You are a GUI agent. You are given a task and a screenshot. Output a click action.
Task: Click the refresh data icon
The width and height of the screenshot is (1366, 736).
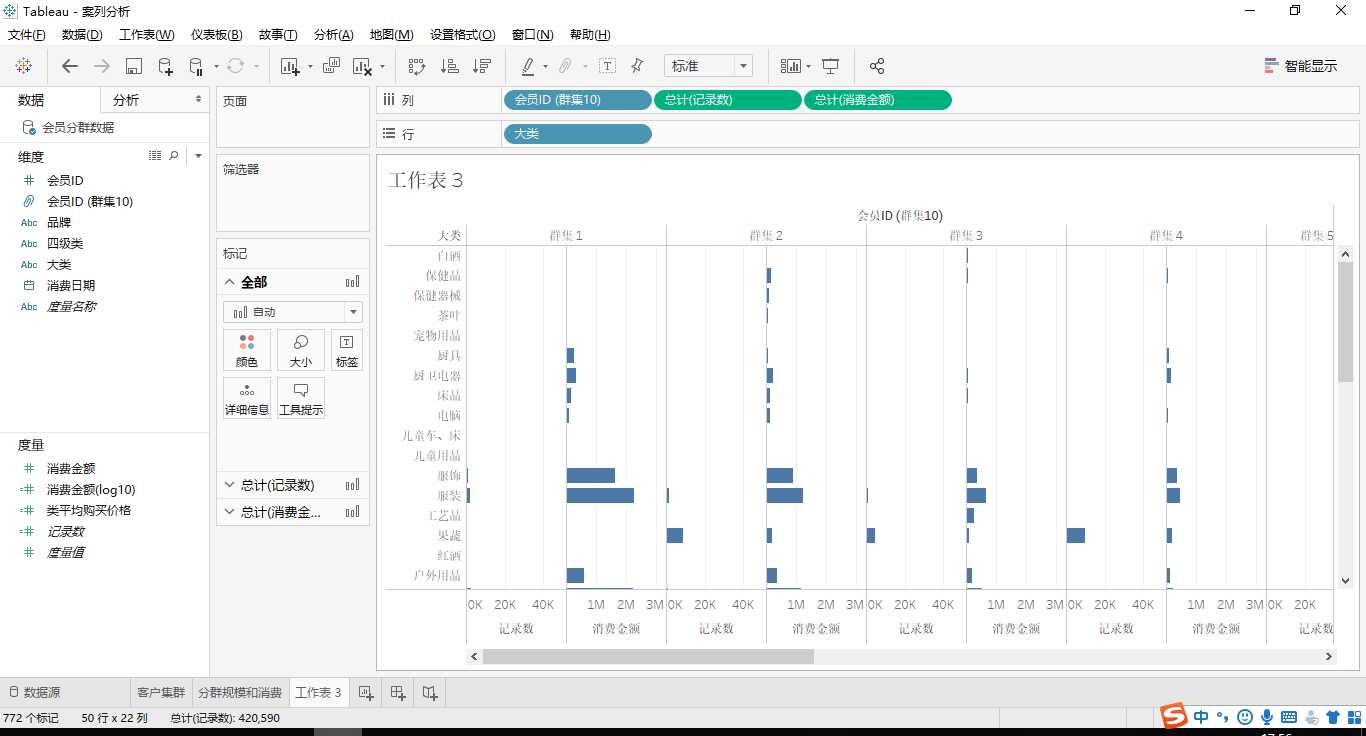click(x=235, y=66)
